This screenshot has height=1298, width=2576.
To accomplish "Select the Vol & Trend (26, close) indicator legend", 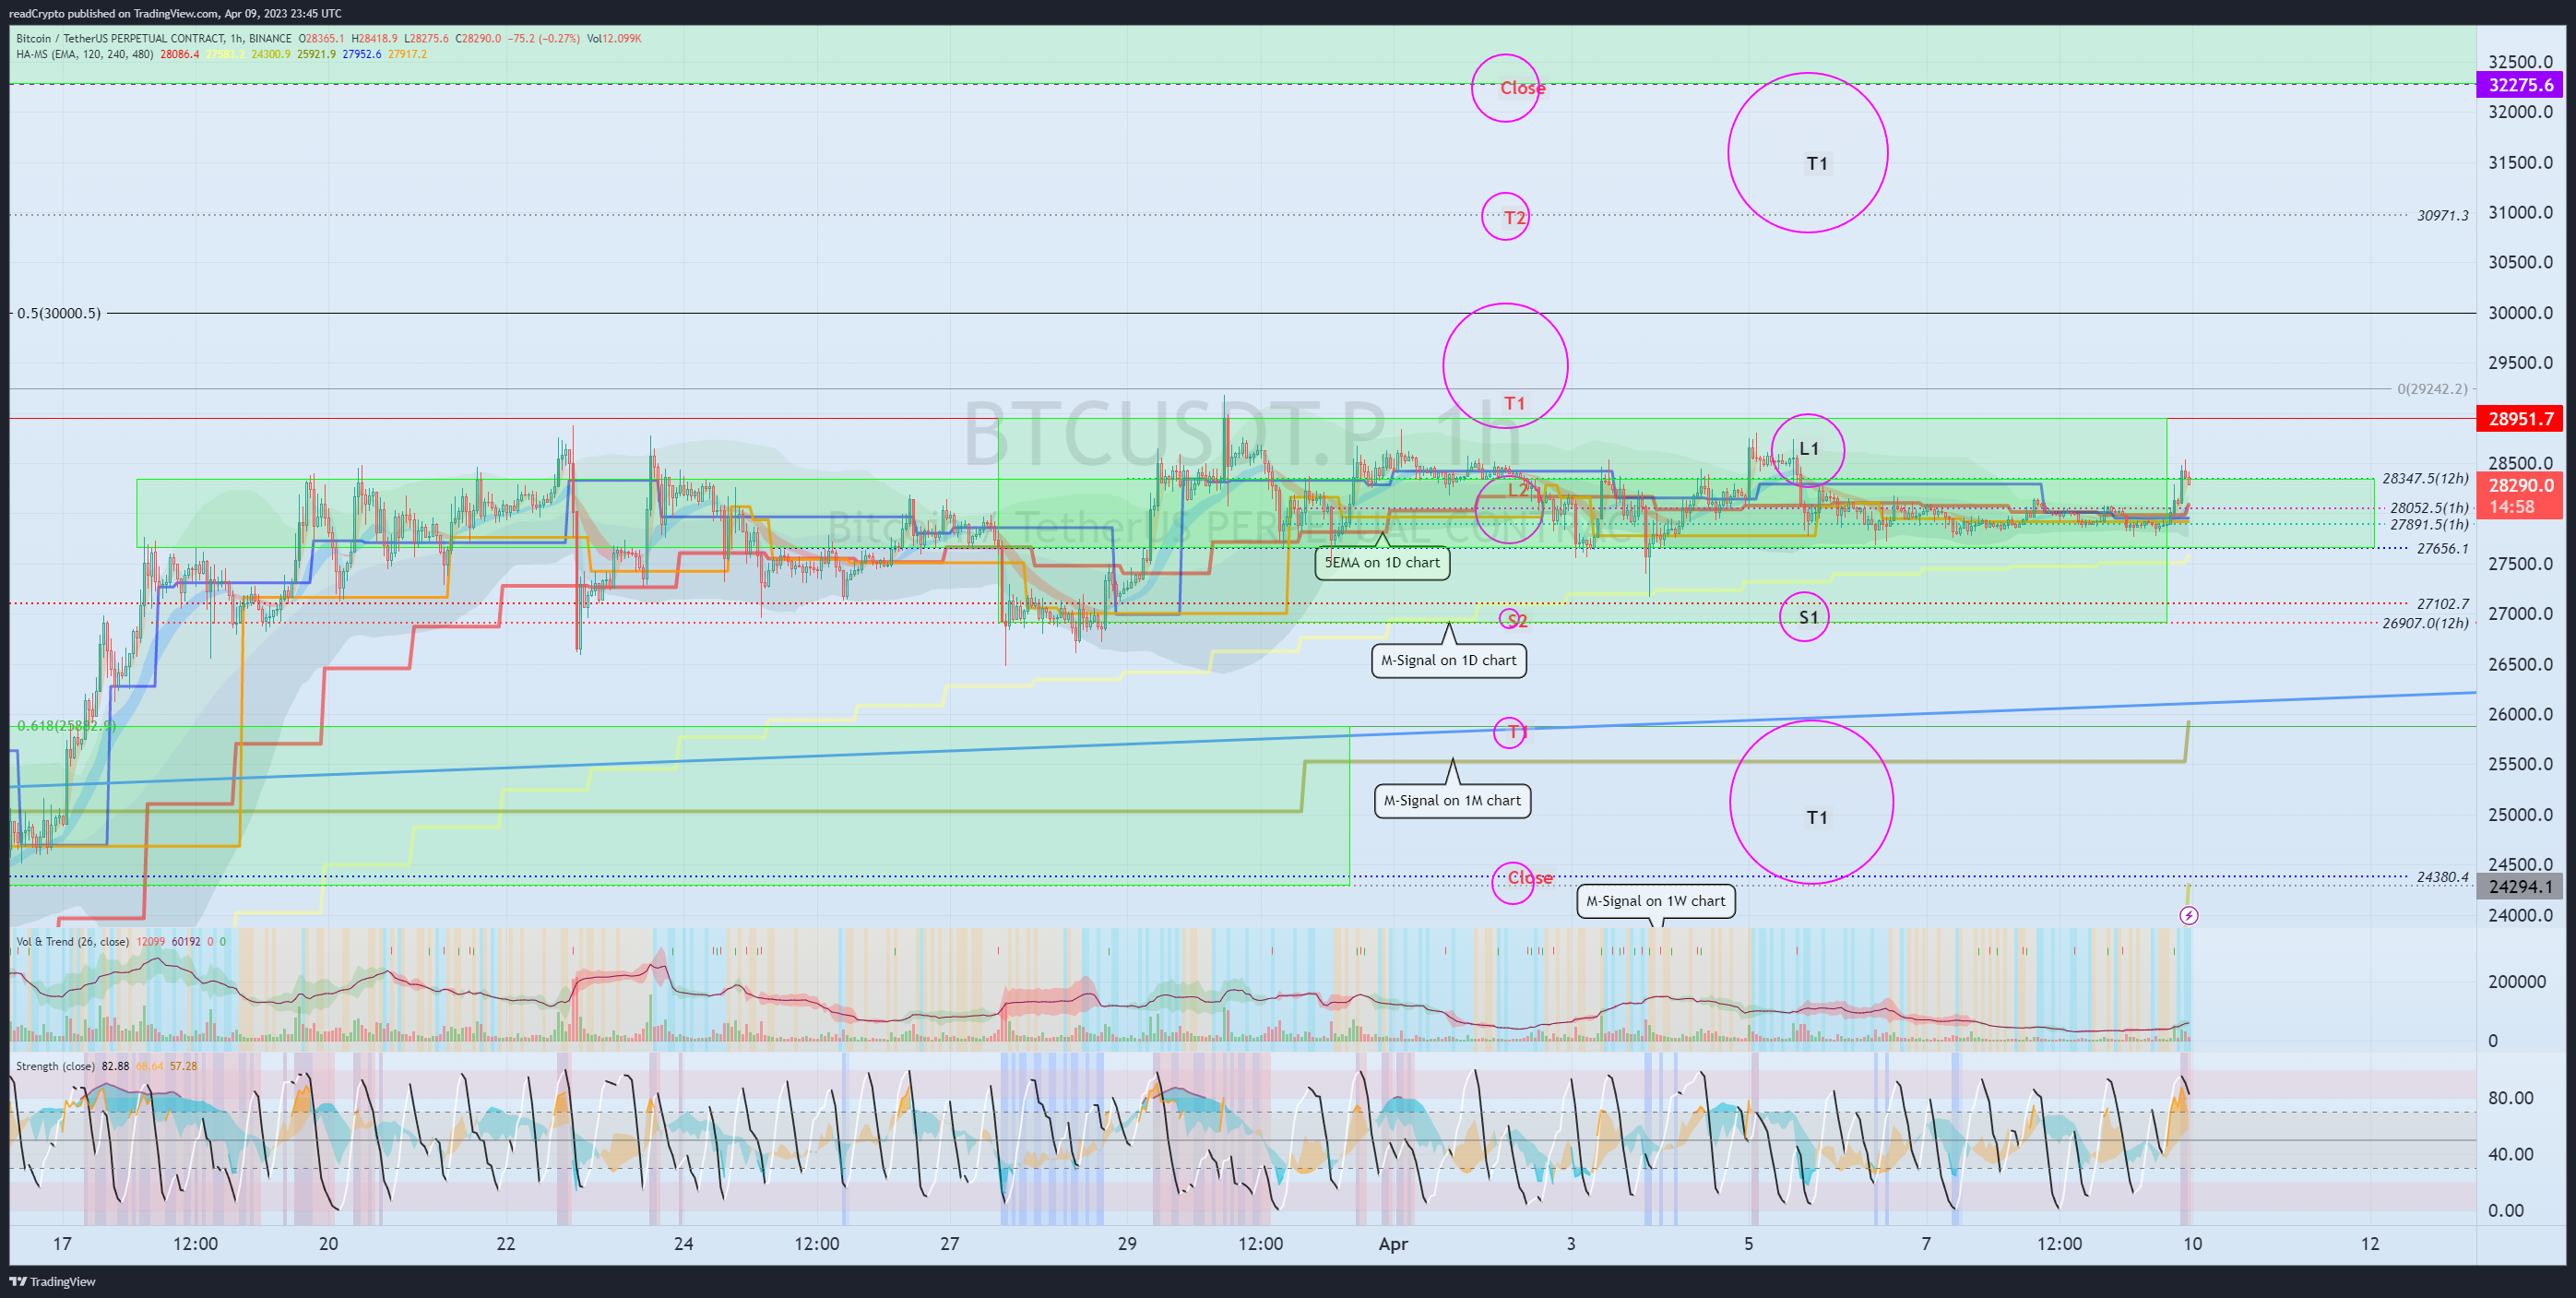I will coord(72,941).
